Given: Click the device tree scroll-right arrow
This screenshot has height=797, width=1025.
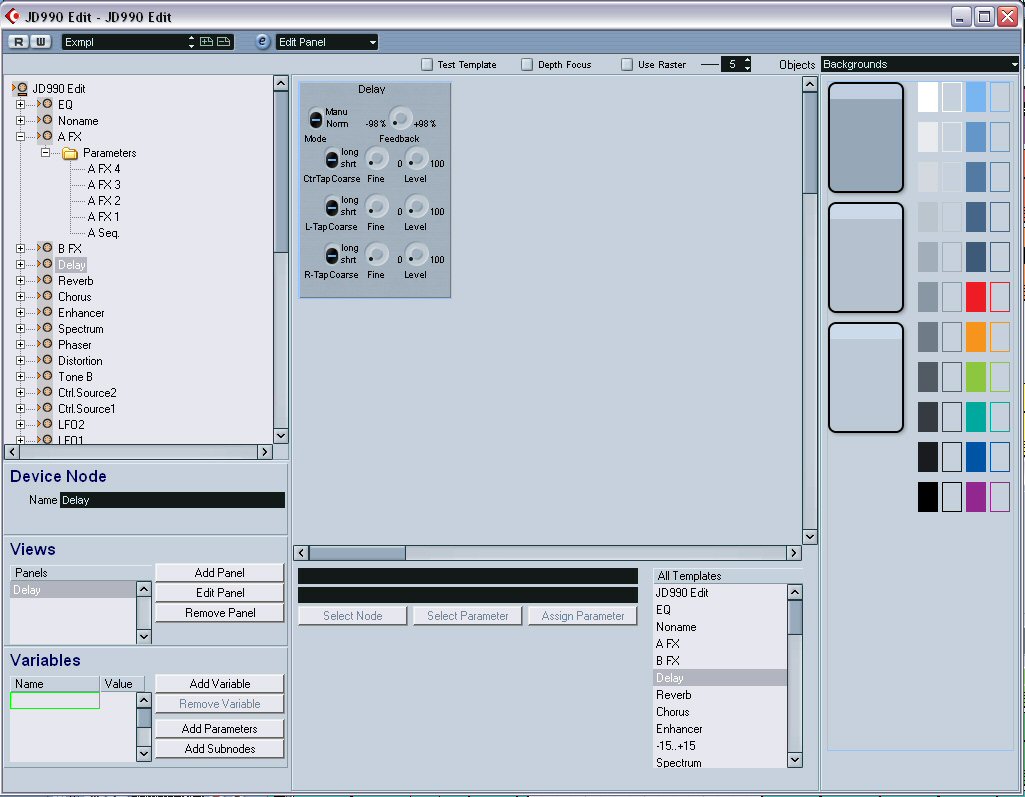Looking at the screenshot, I should point(264,452).
